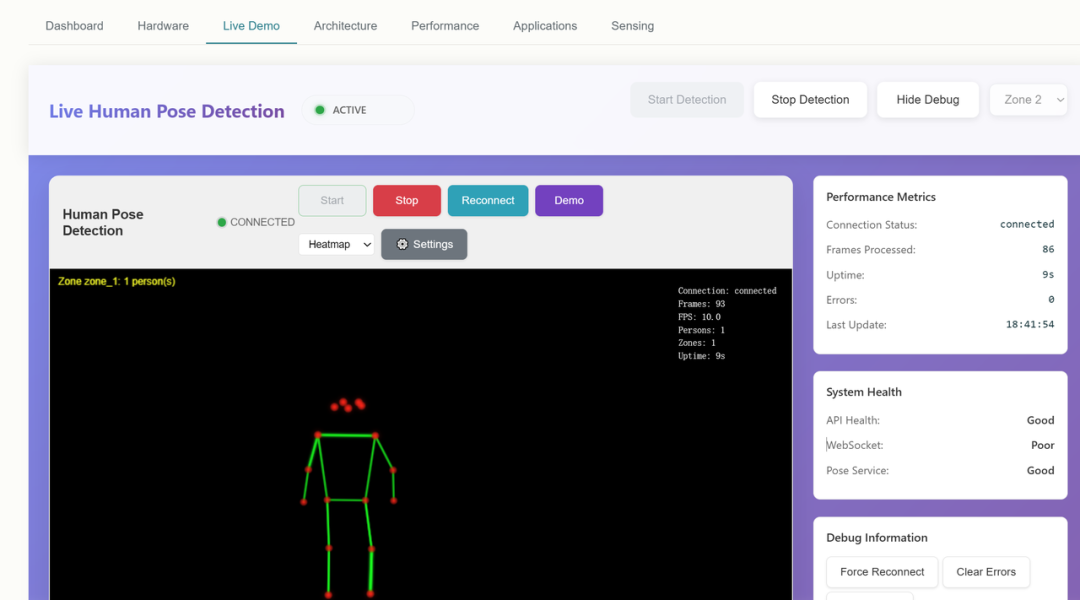Viewport: 1080px width, 600px height.
Task: Click the WebSocket 'Poor' status
Action: click(x=1042, y=445)
